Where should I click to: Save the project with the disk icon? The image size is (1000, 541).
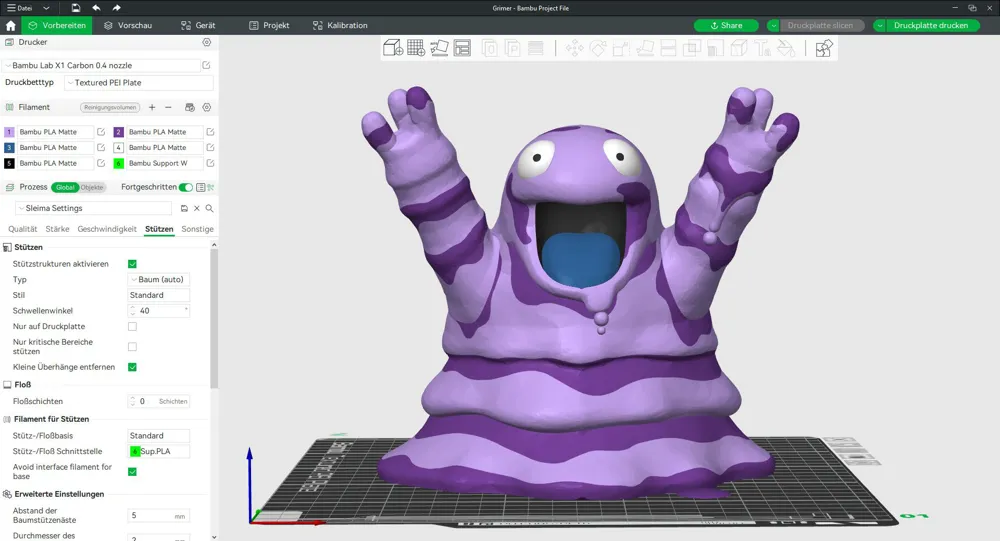pos(75,8)
